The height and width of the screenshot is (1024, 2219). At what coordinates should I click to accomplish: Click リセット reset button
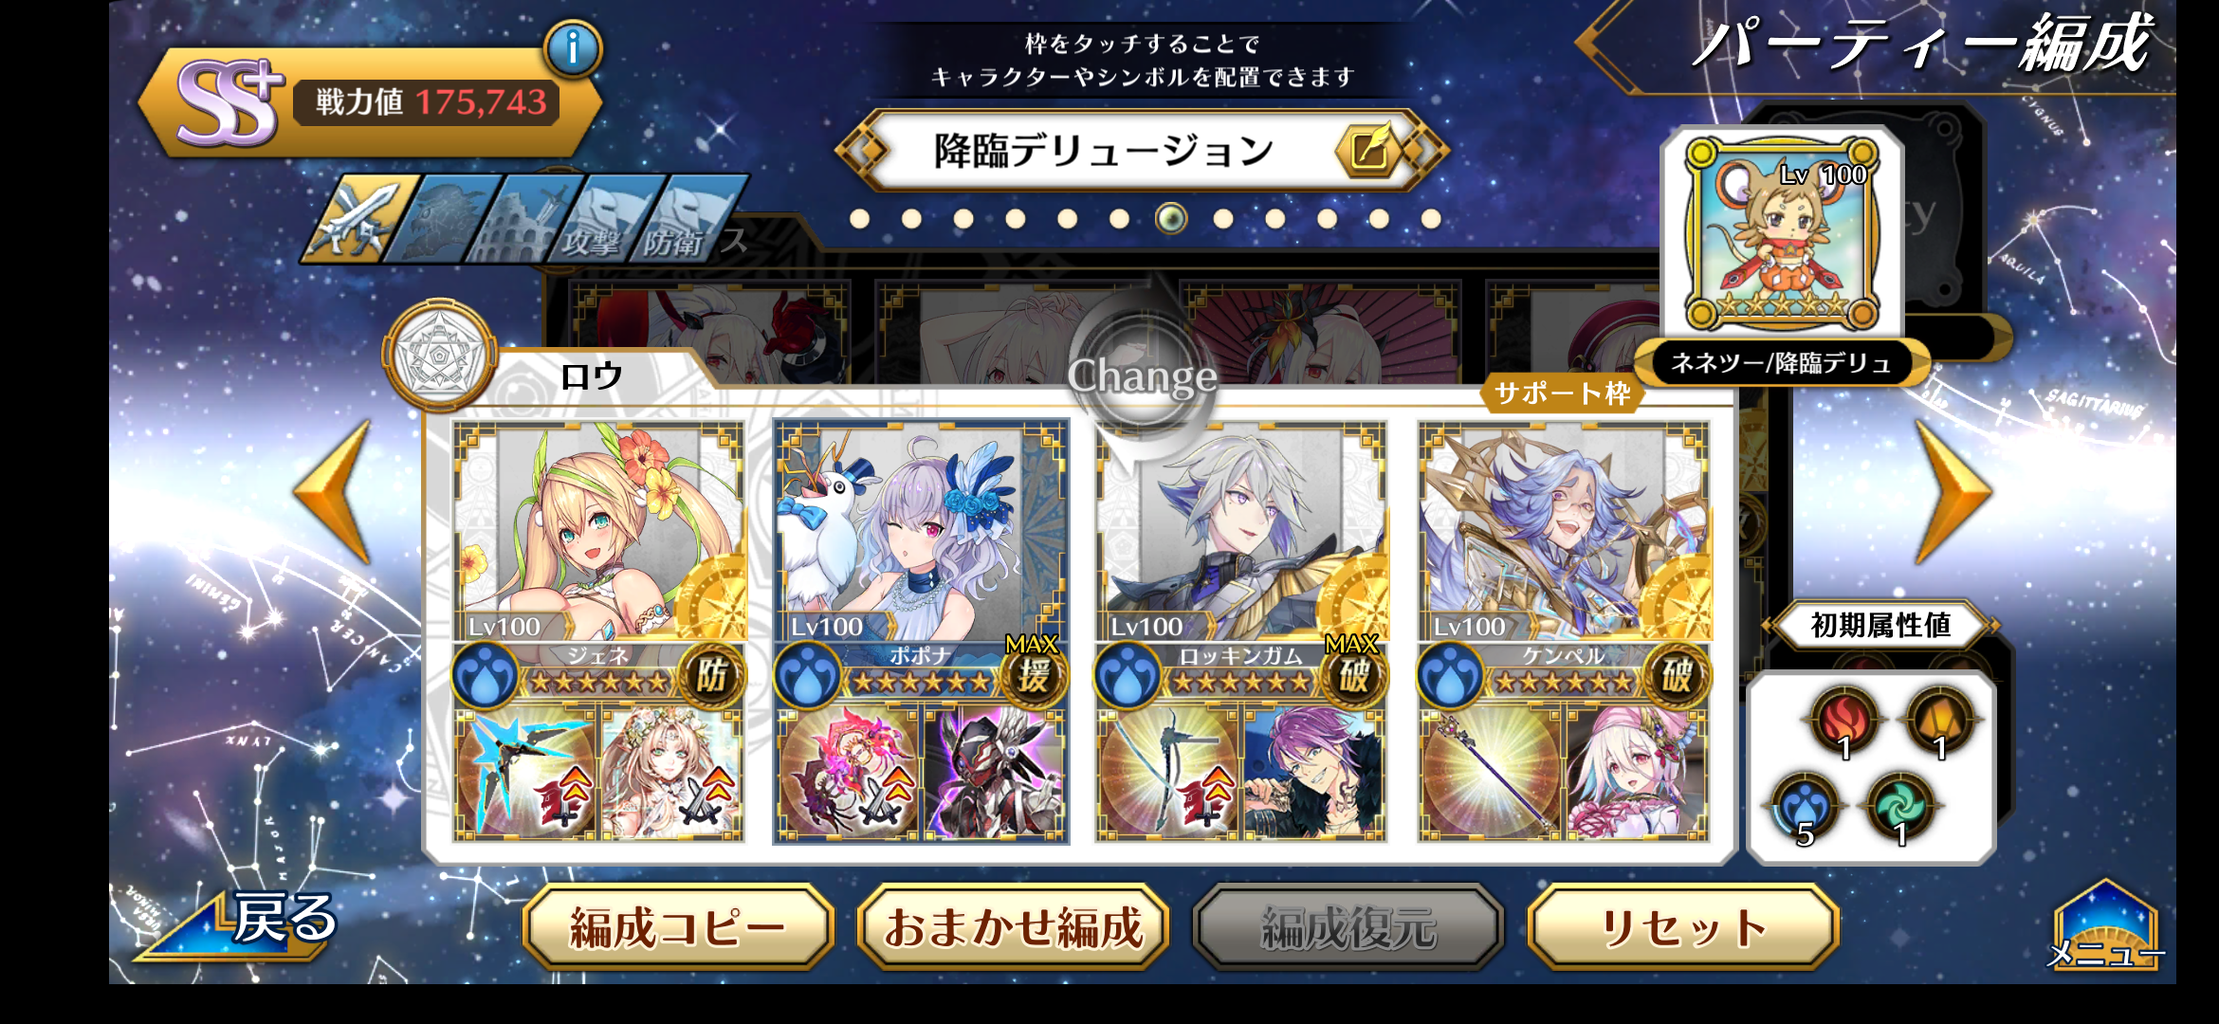click(1683, 927)
